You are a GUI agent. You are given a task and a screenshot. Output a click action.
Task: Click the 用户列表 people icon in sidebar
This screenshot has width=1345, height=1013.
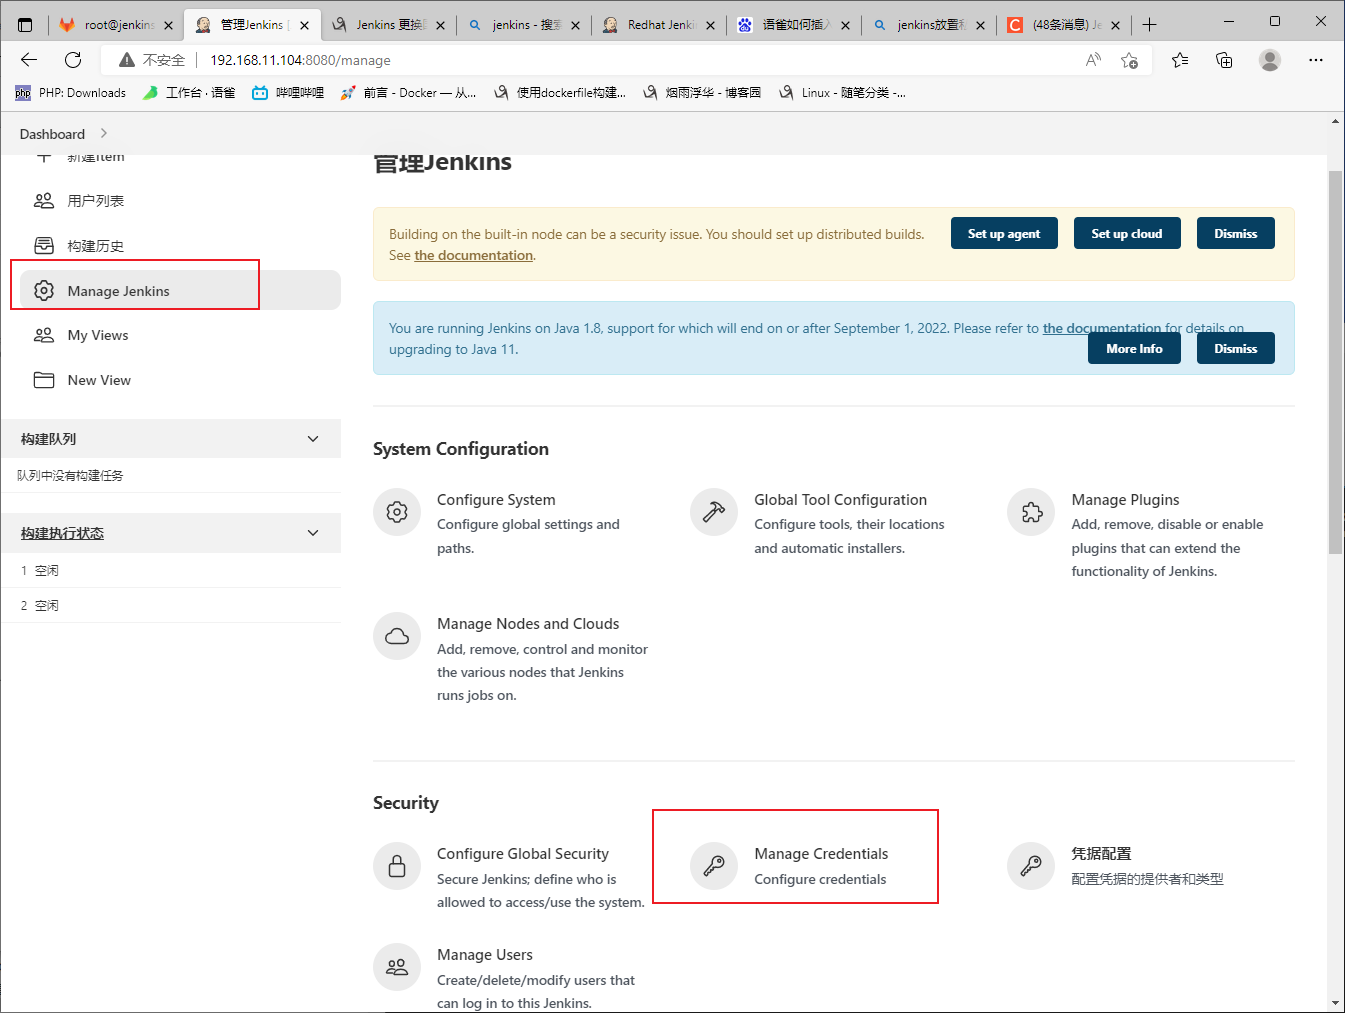(x=44, y=201)
